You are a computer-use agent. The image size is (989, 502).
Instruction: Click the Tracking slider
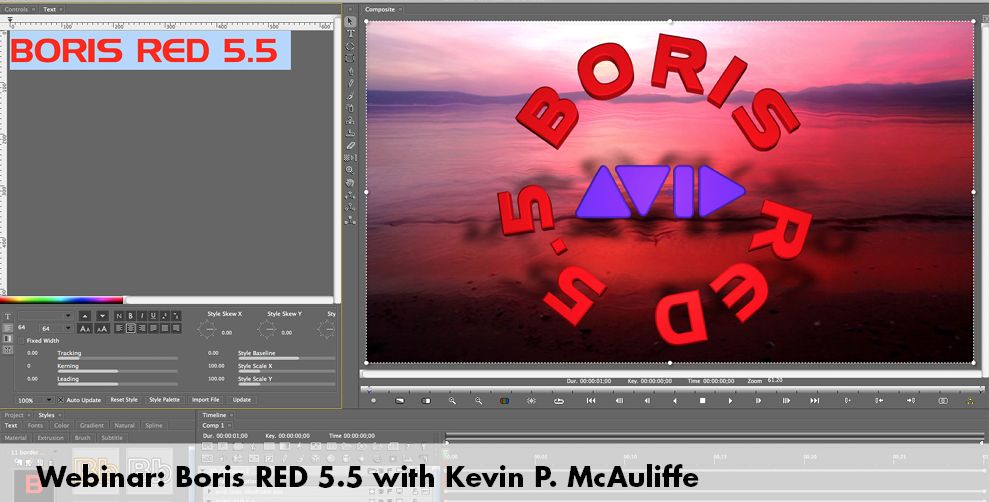(117, 358)
